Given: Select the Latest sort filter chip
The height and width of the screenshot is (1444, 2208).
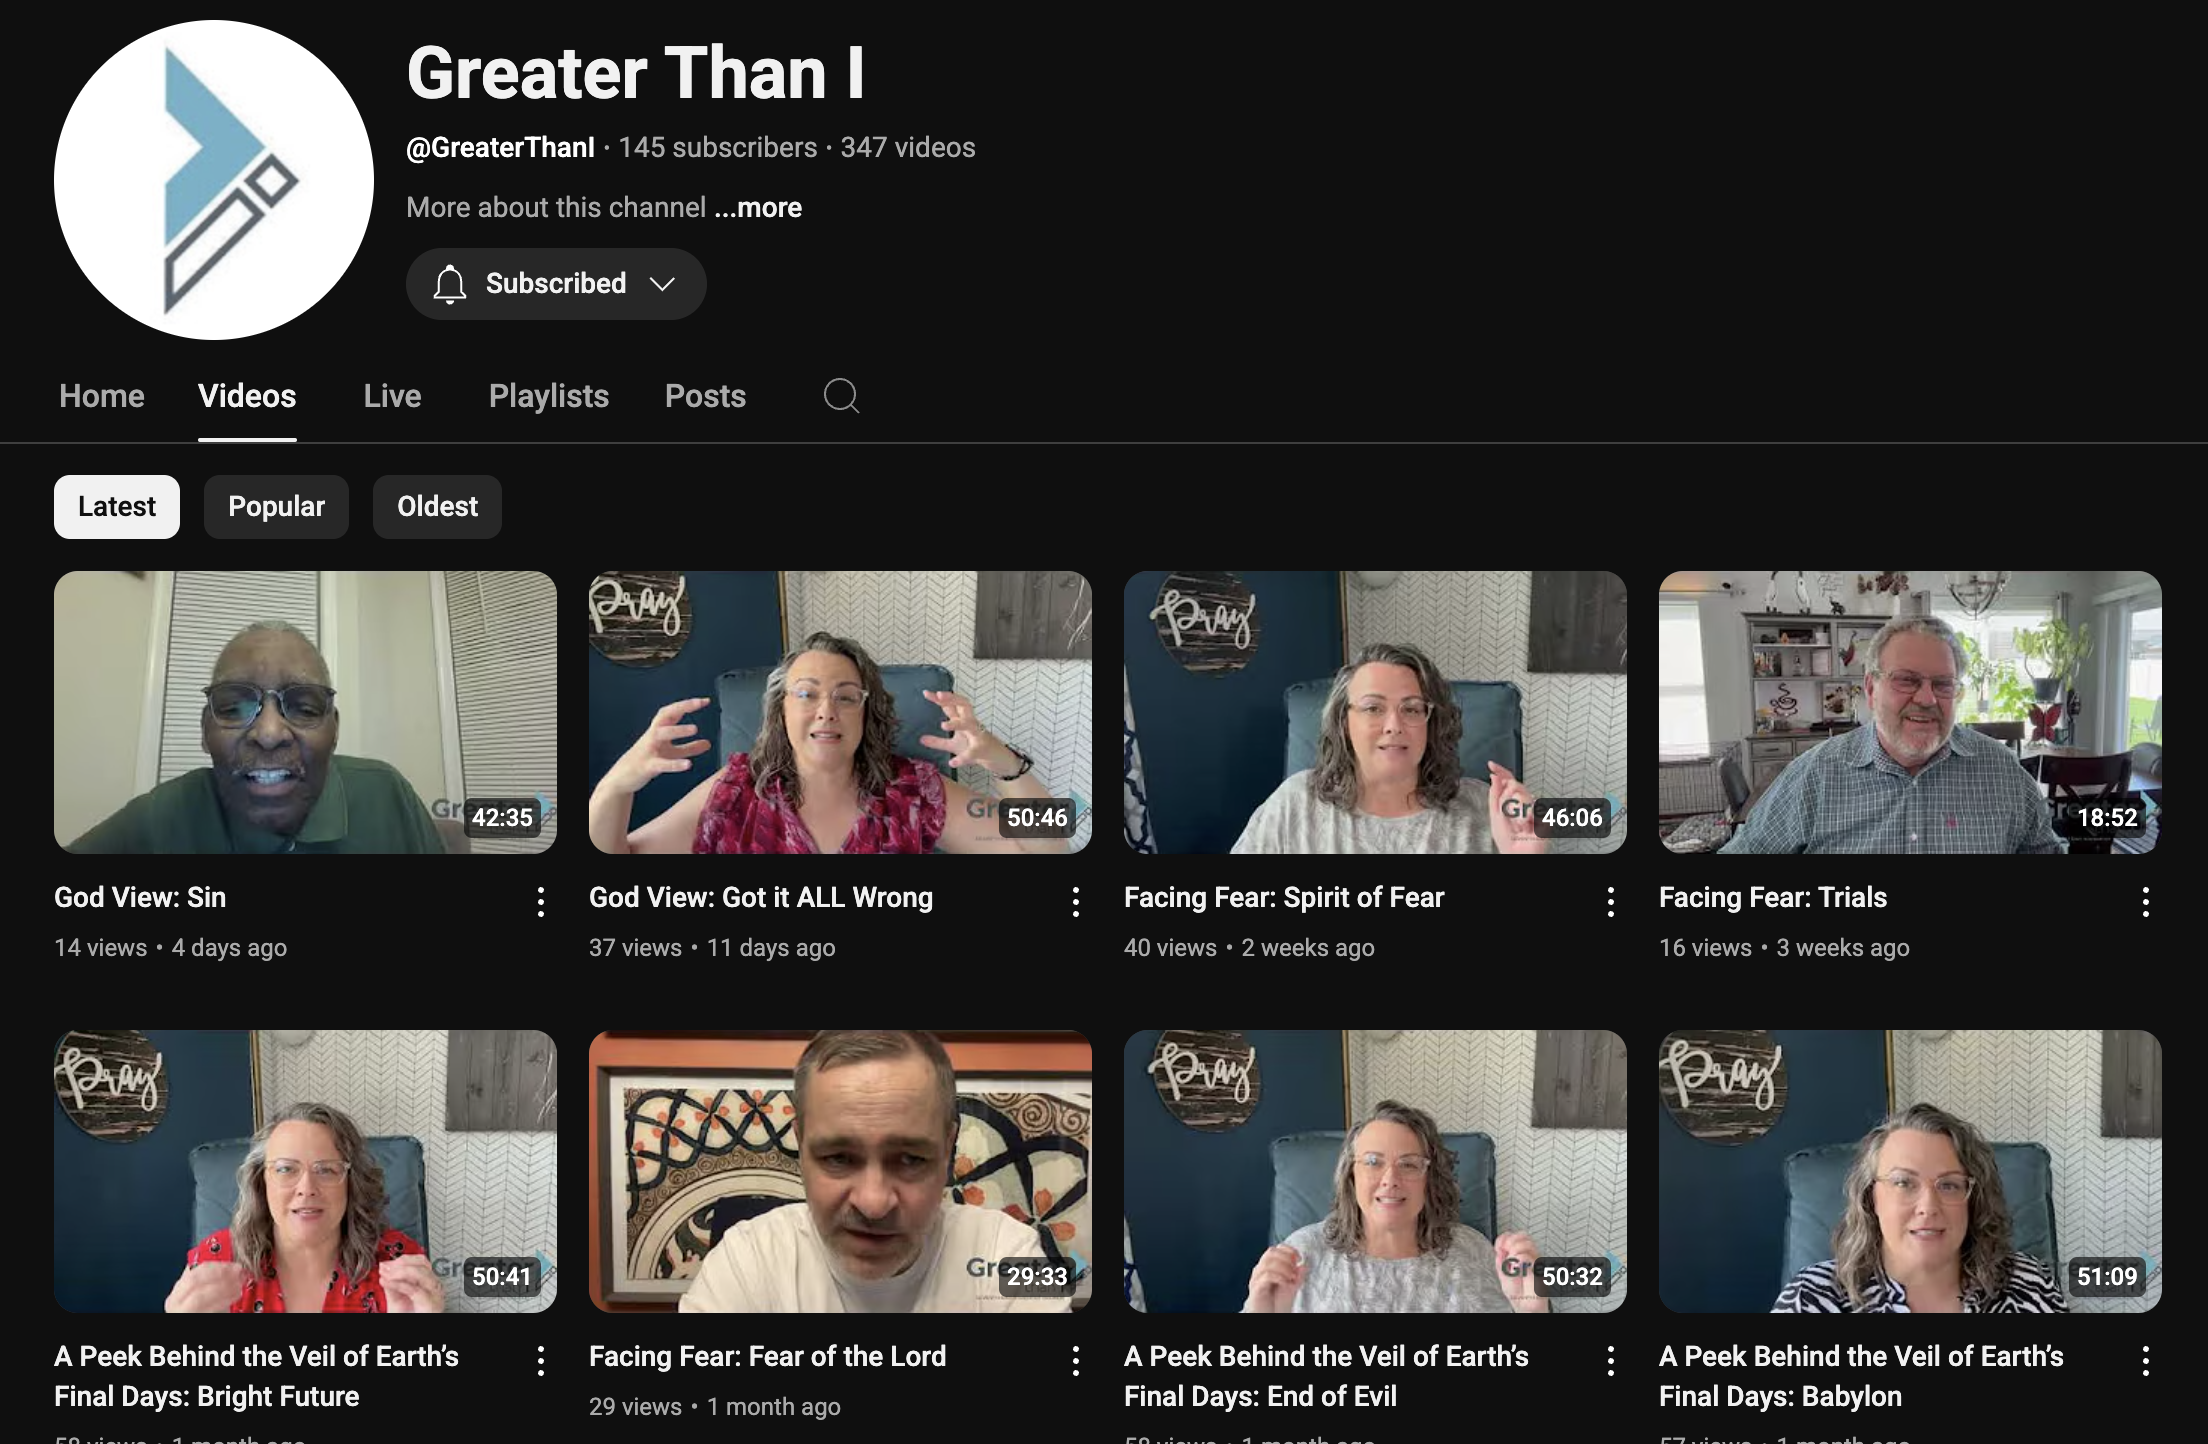Looking at the screenshot, I should pos(117,507).
